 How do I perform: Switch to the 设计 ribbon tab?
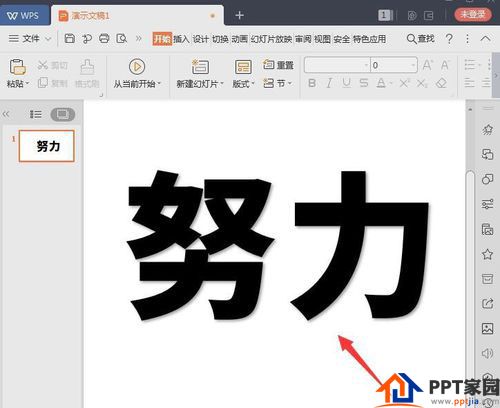pyautogui.click(x=201, y=39)
